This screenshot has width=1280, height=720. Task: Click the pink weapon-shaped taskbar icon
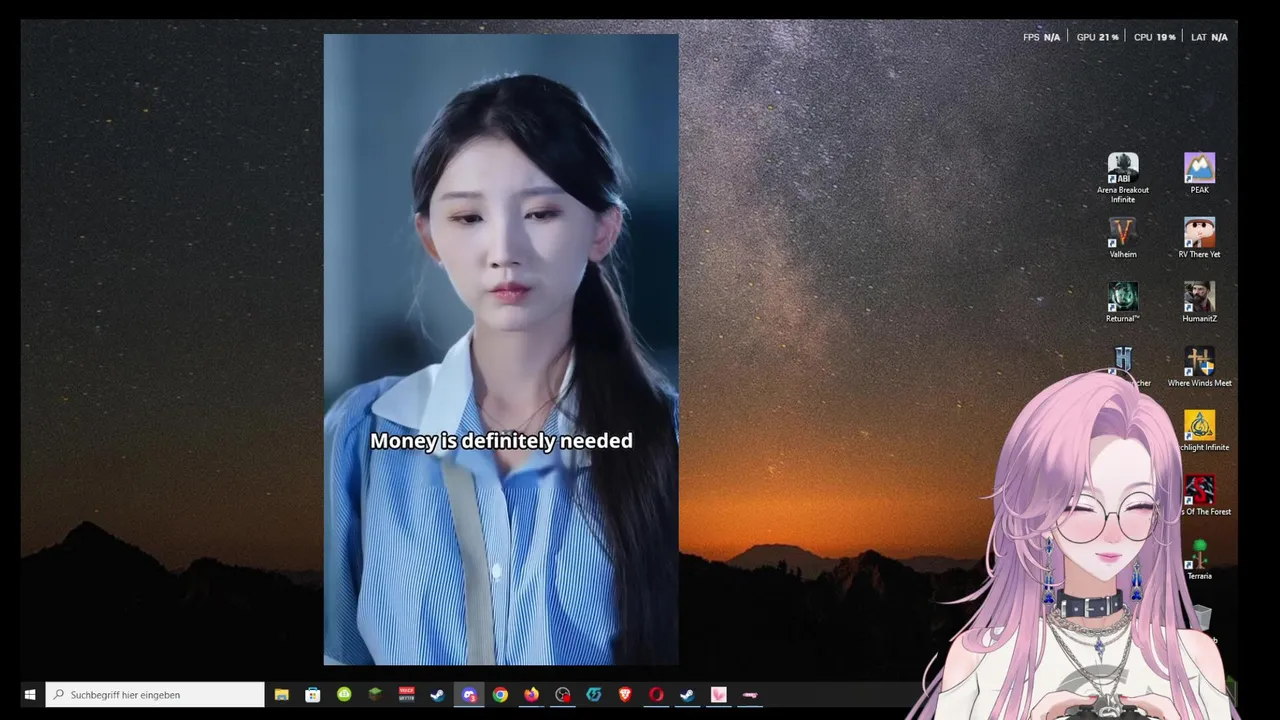point(750,694)
